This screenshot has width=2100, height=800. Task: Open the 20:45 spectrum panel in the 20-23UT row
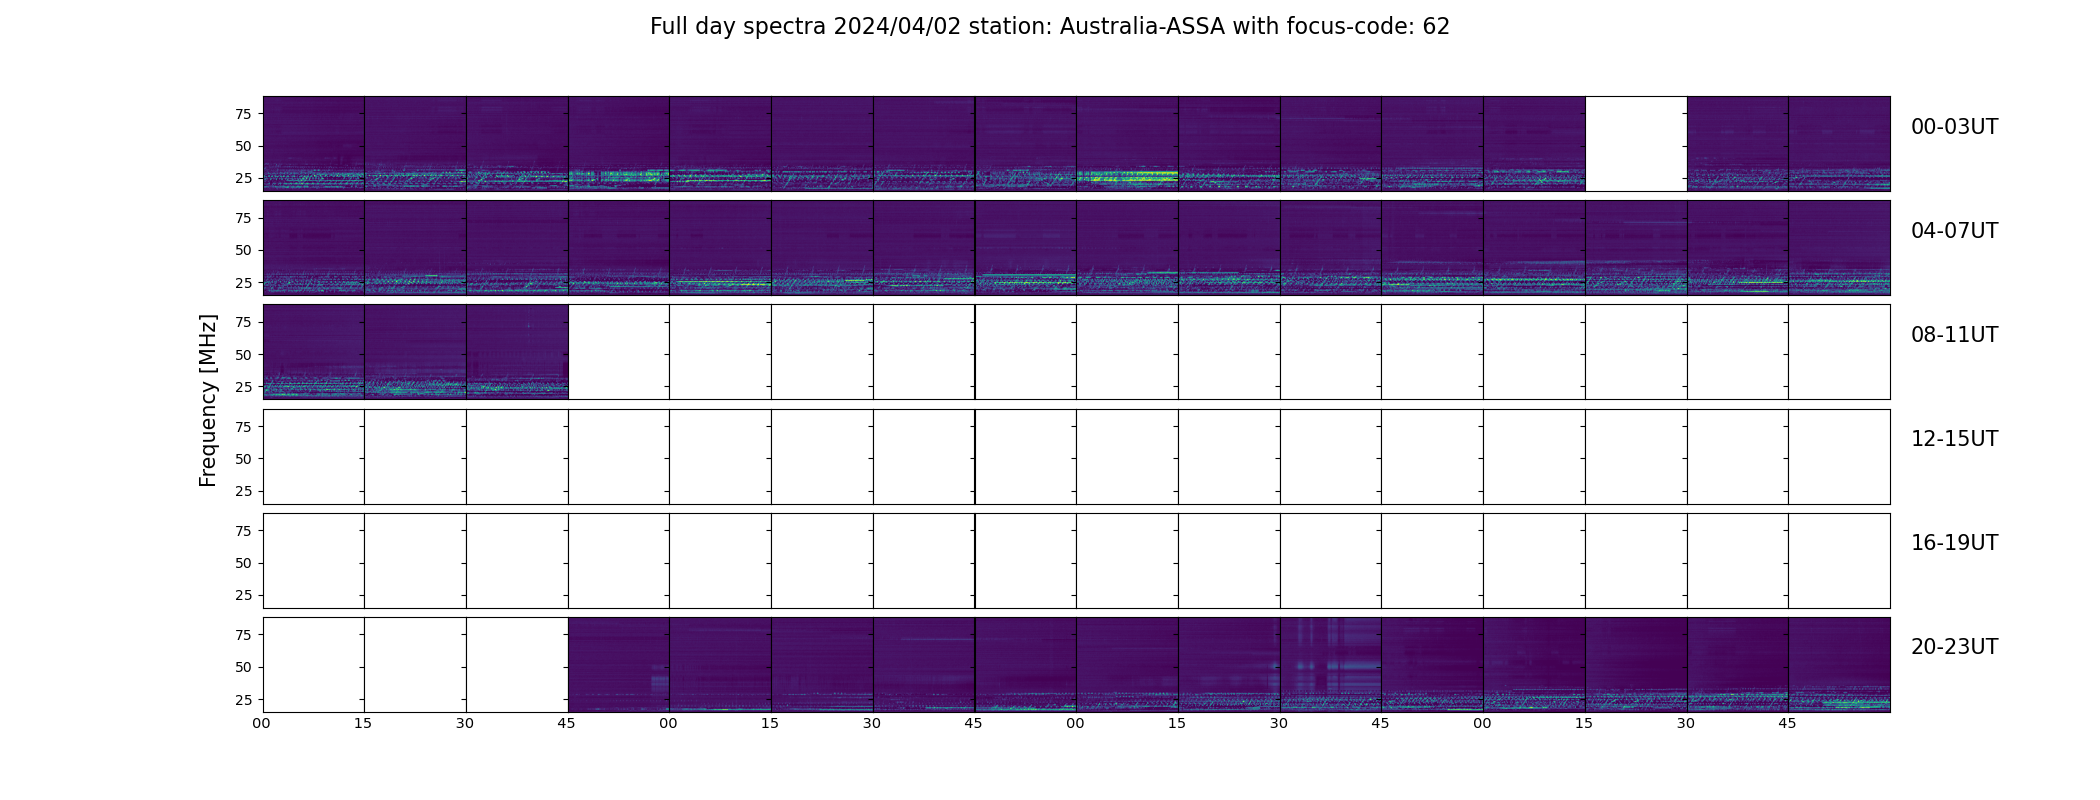click(x=619, y=665)
